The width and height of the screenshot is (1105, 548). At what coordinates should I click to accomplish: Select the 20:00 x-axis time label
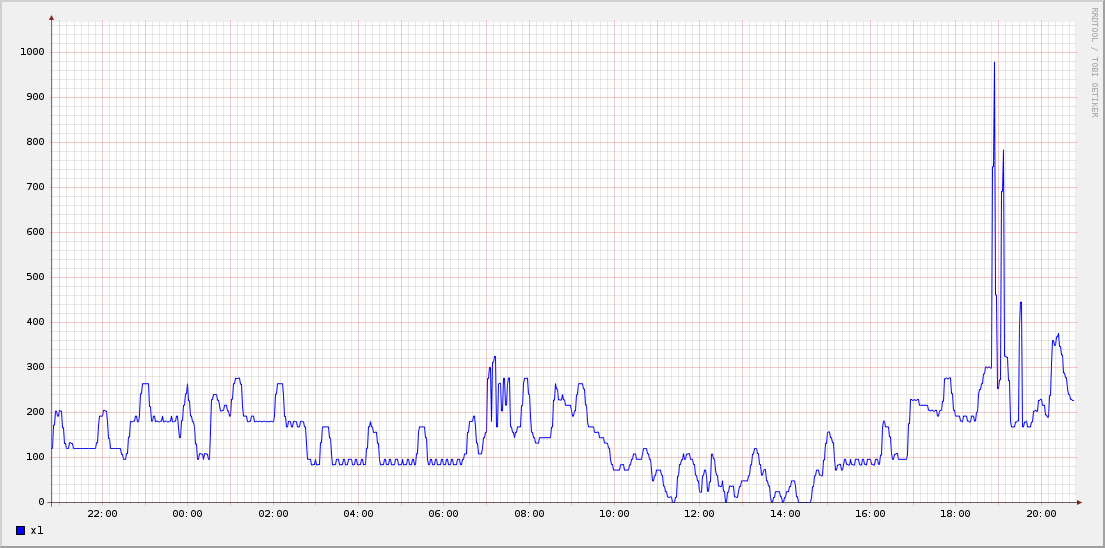pos(1041,514)
